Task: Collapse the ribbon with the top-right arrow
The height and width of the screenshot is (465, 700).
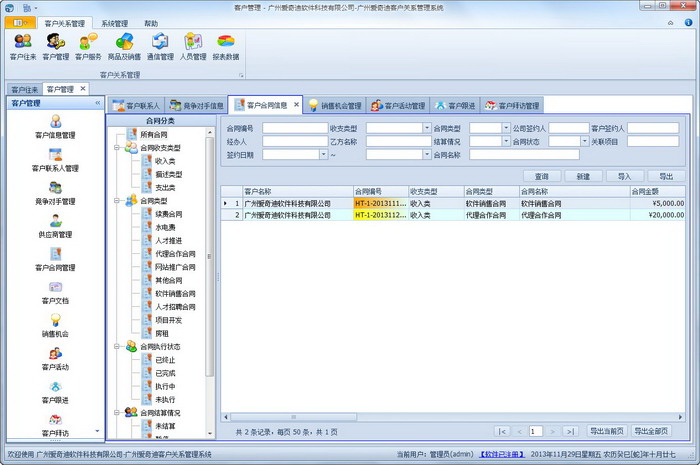Action: (x=671, y=23)
